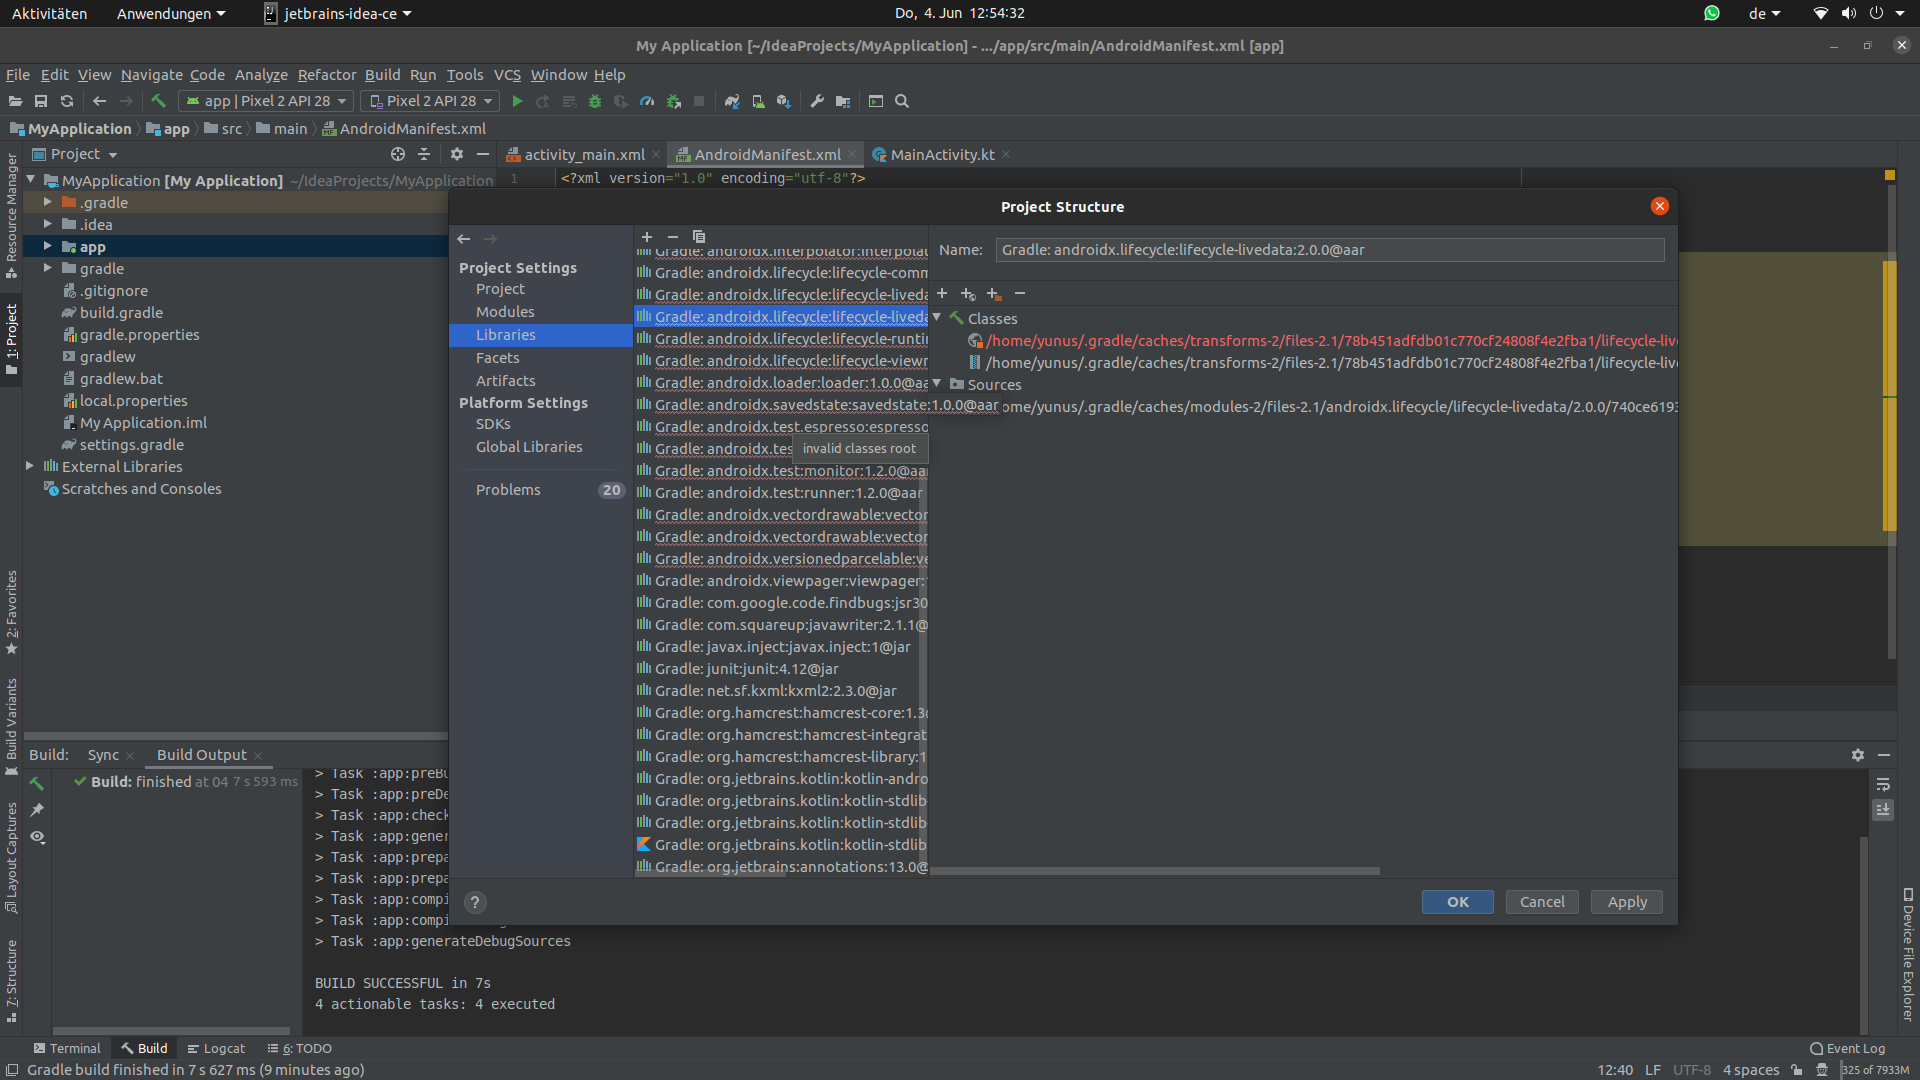
Task: Open the Project view mode dropdown
Action: [75, 154]
